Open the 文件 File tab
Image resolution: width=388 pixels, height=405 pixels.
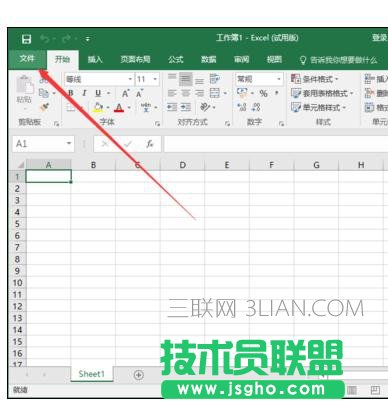click(x=27, y=59)
